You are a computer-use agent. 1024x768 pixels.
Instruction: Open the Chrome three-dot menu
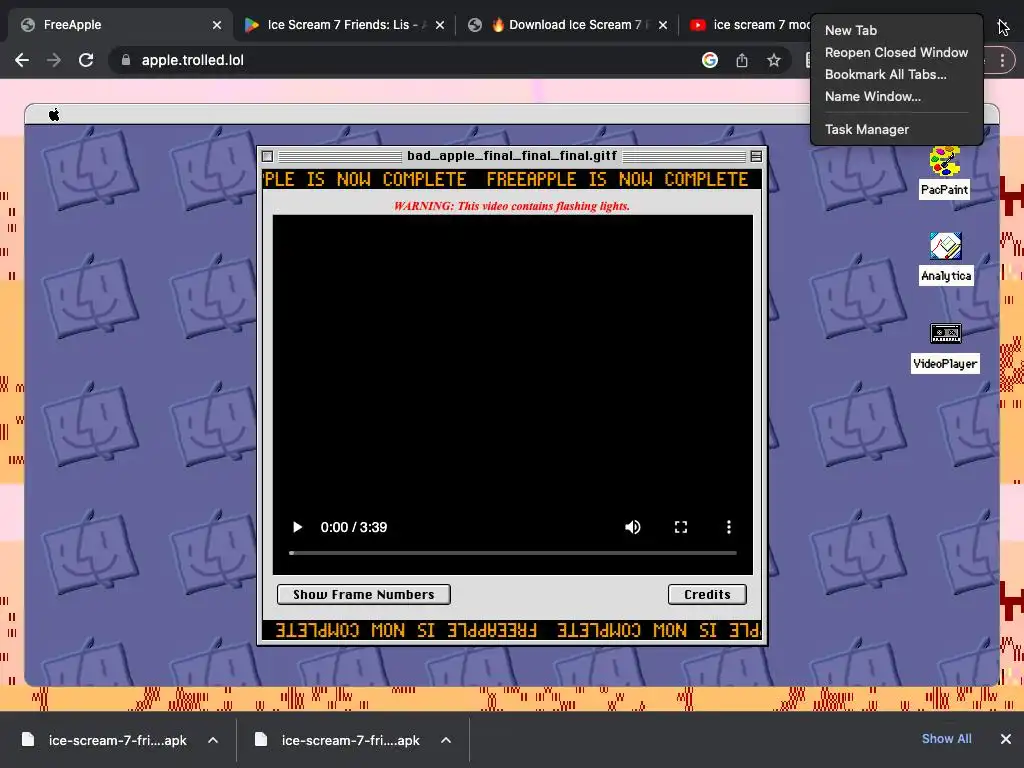[1002, 60]
